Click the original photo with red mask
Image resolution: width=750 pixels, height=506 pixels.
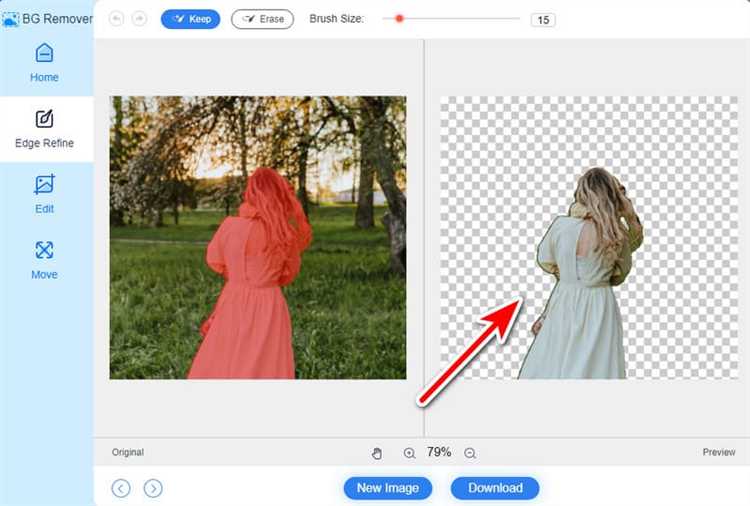coord(258,238)
